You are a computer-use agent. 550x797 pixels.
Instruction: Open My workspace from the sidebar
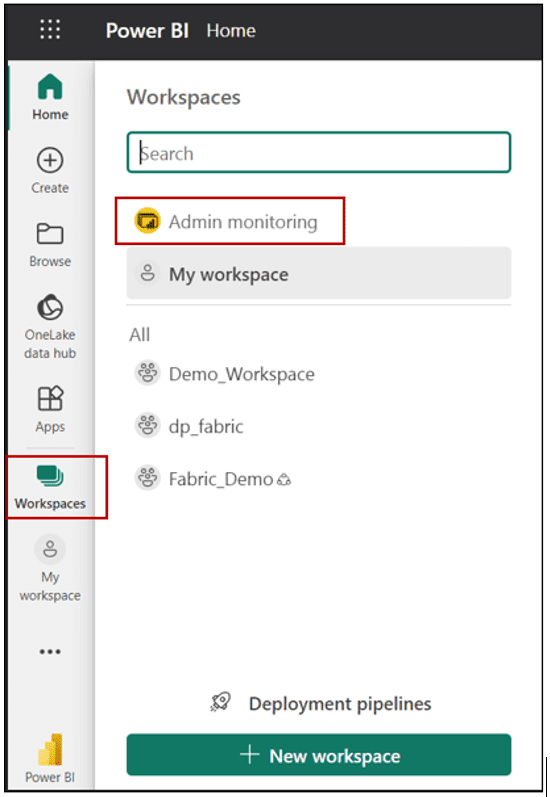(x=50, y=568)
